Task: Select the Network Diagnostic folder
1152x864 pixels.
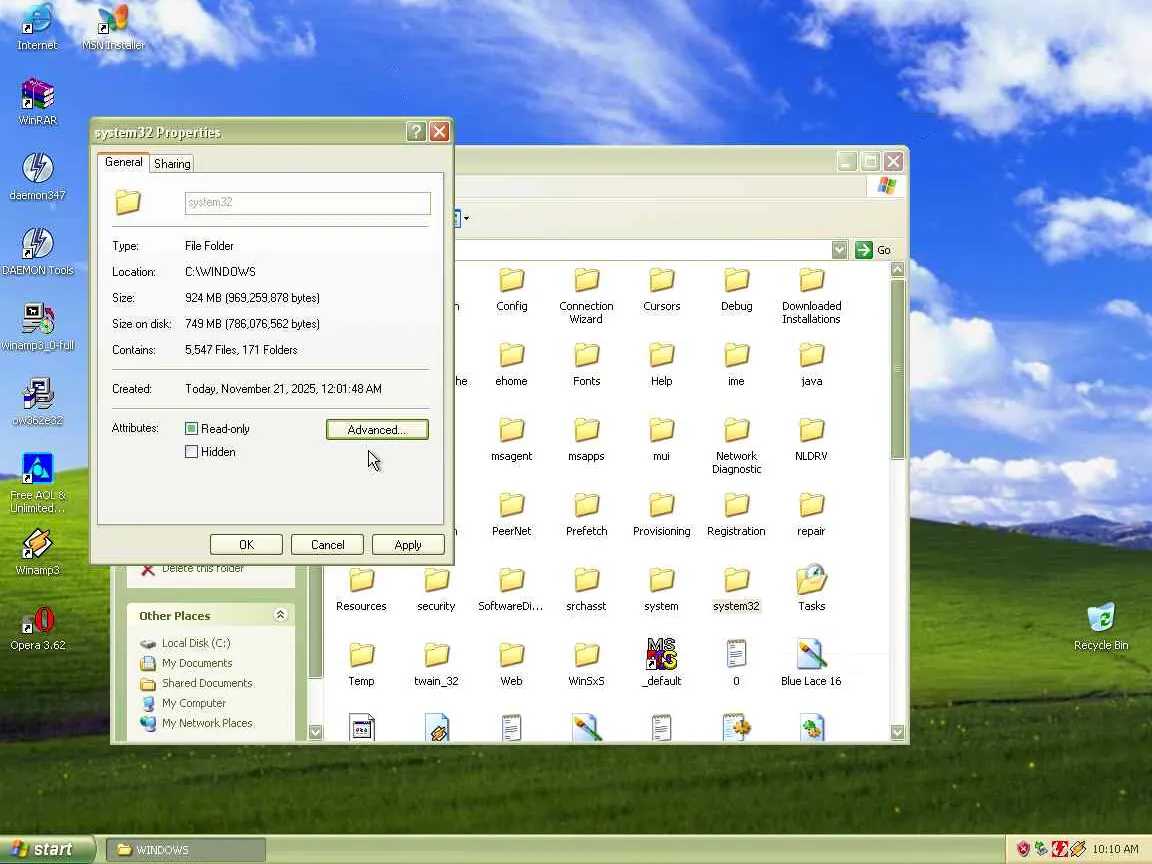Action: pyautogui.click(x=736, y=446)
